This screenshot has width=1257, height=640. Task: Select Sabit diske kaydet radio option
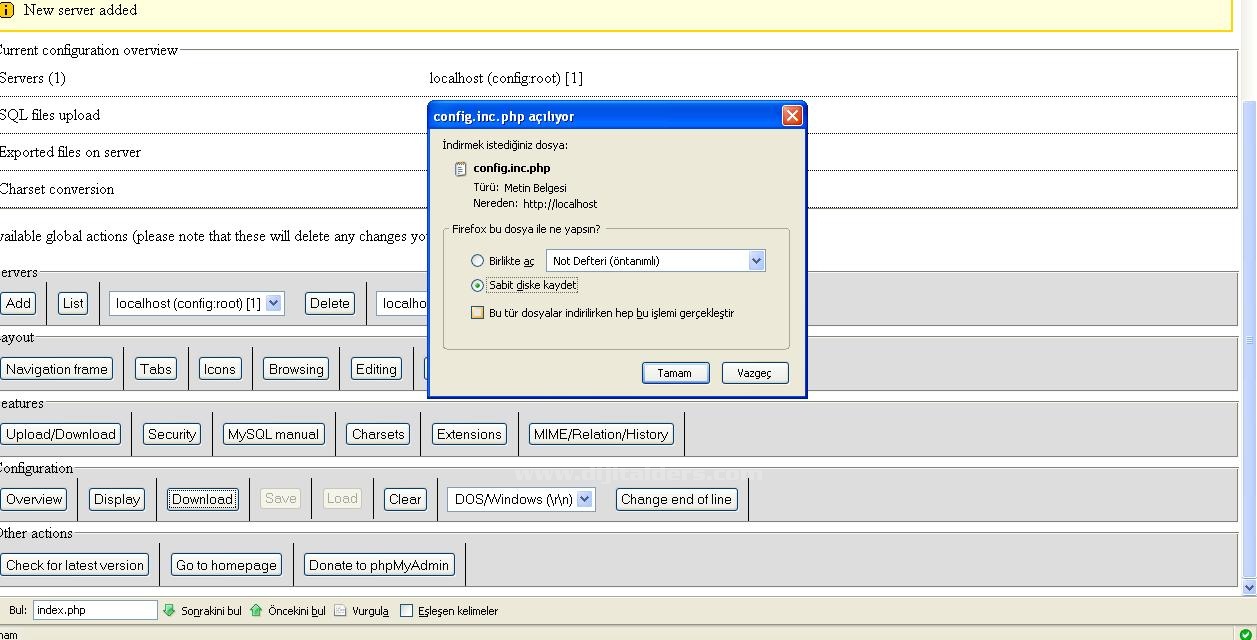478,285
